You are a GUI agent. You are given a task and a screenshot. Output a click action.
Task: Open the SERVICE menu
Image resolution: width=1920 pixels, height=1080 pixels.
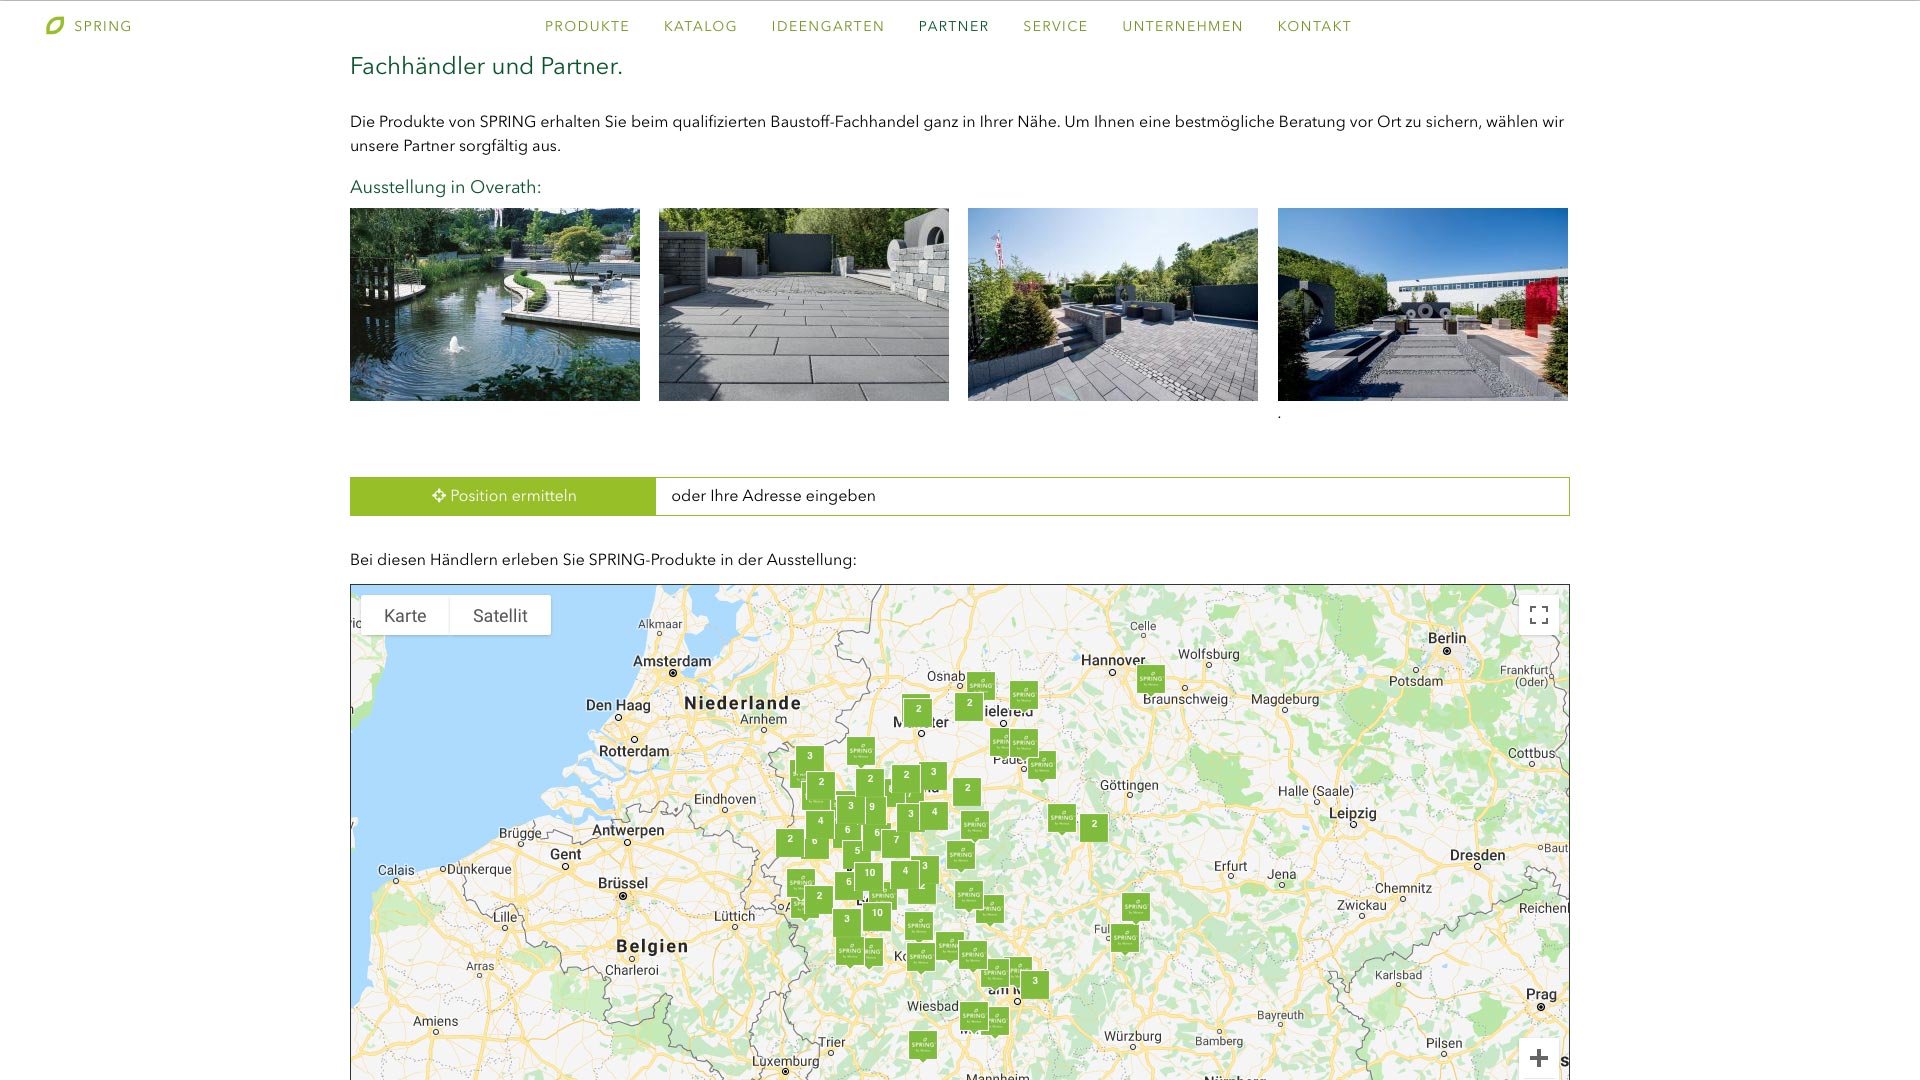[x=1055, y=27]
